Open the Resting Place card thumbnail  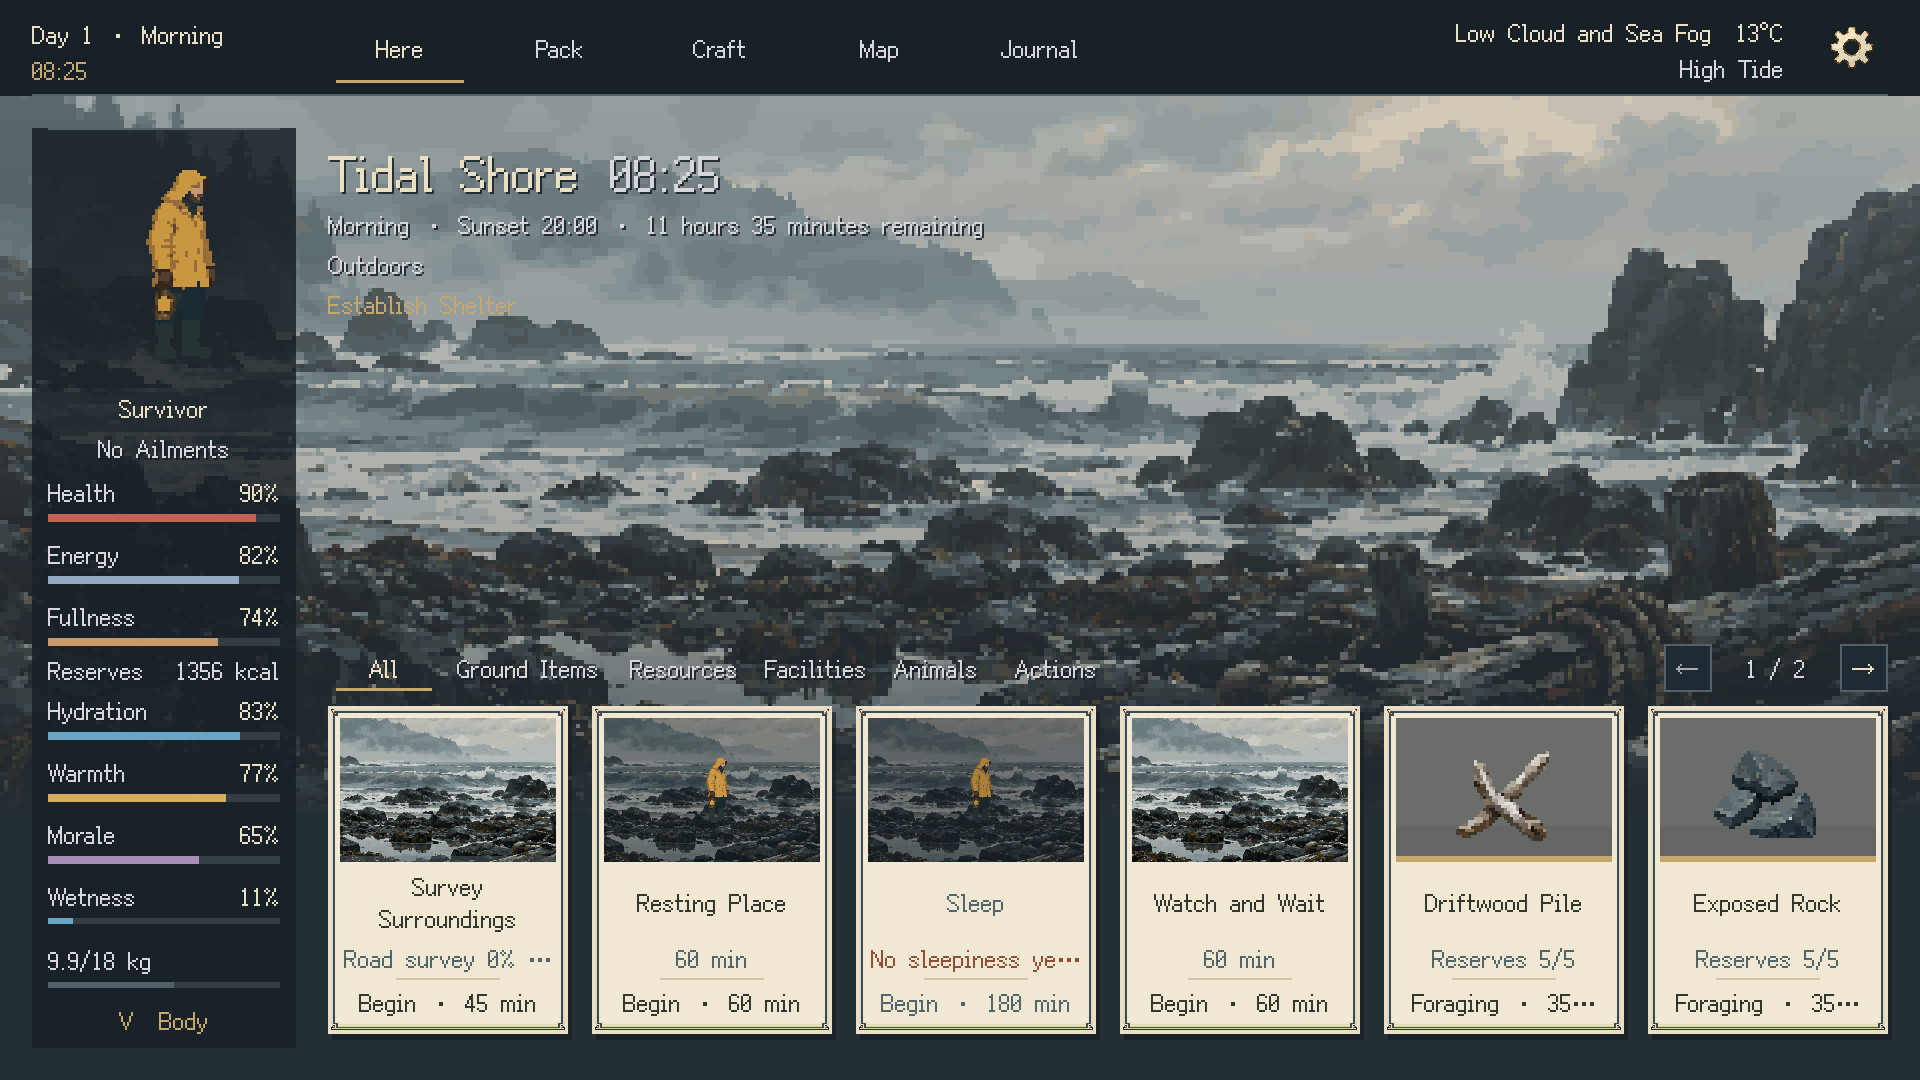[x=711, y=789]
